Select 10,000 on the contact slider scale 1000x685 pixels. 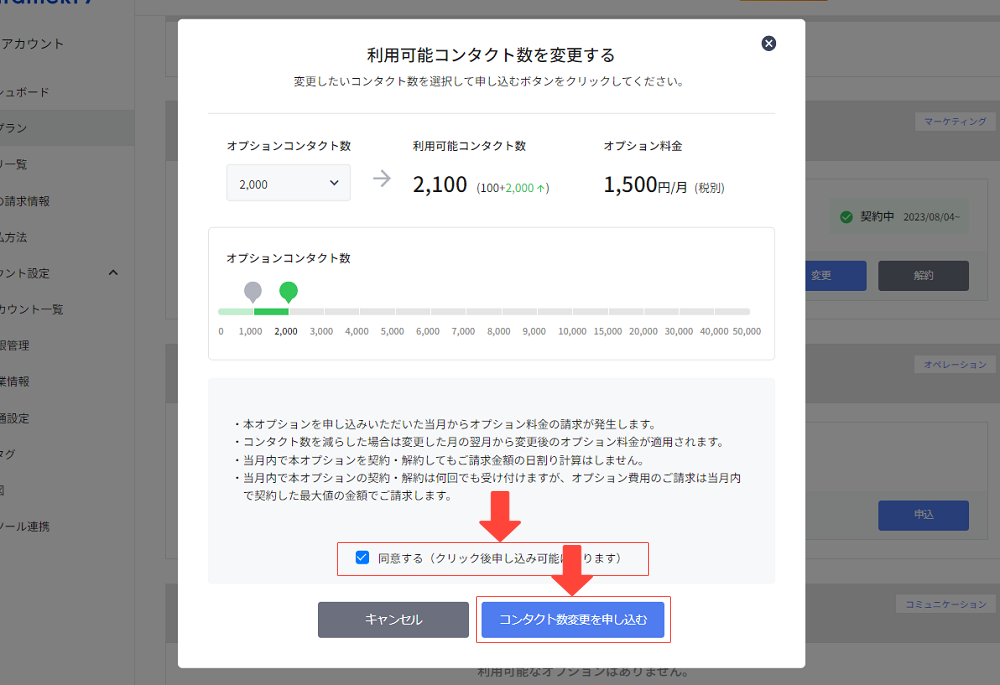(572, 332)
